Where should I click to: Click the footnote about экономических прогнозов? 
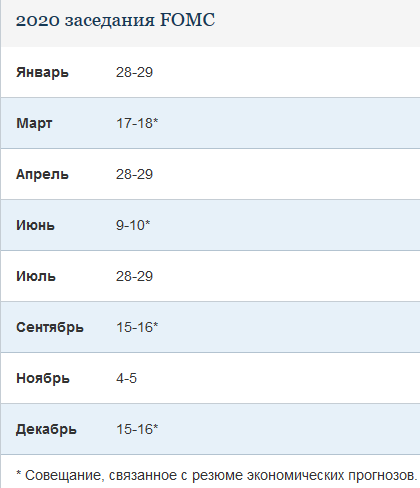coord(217,475)
